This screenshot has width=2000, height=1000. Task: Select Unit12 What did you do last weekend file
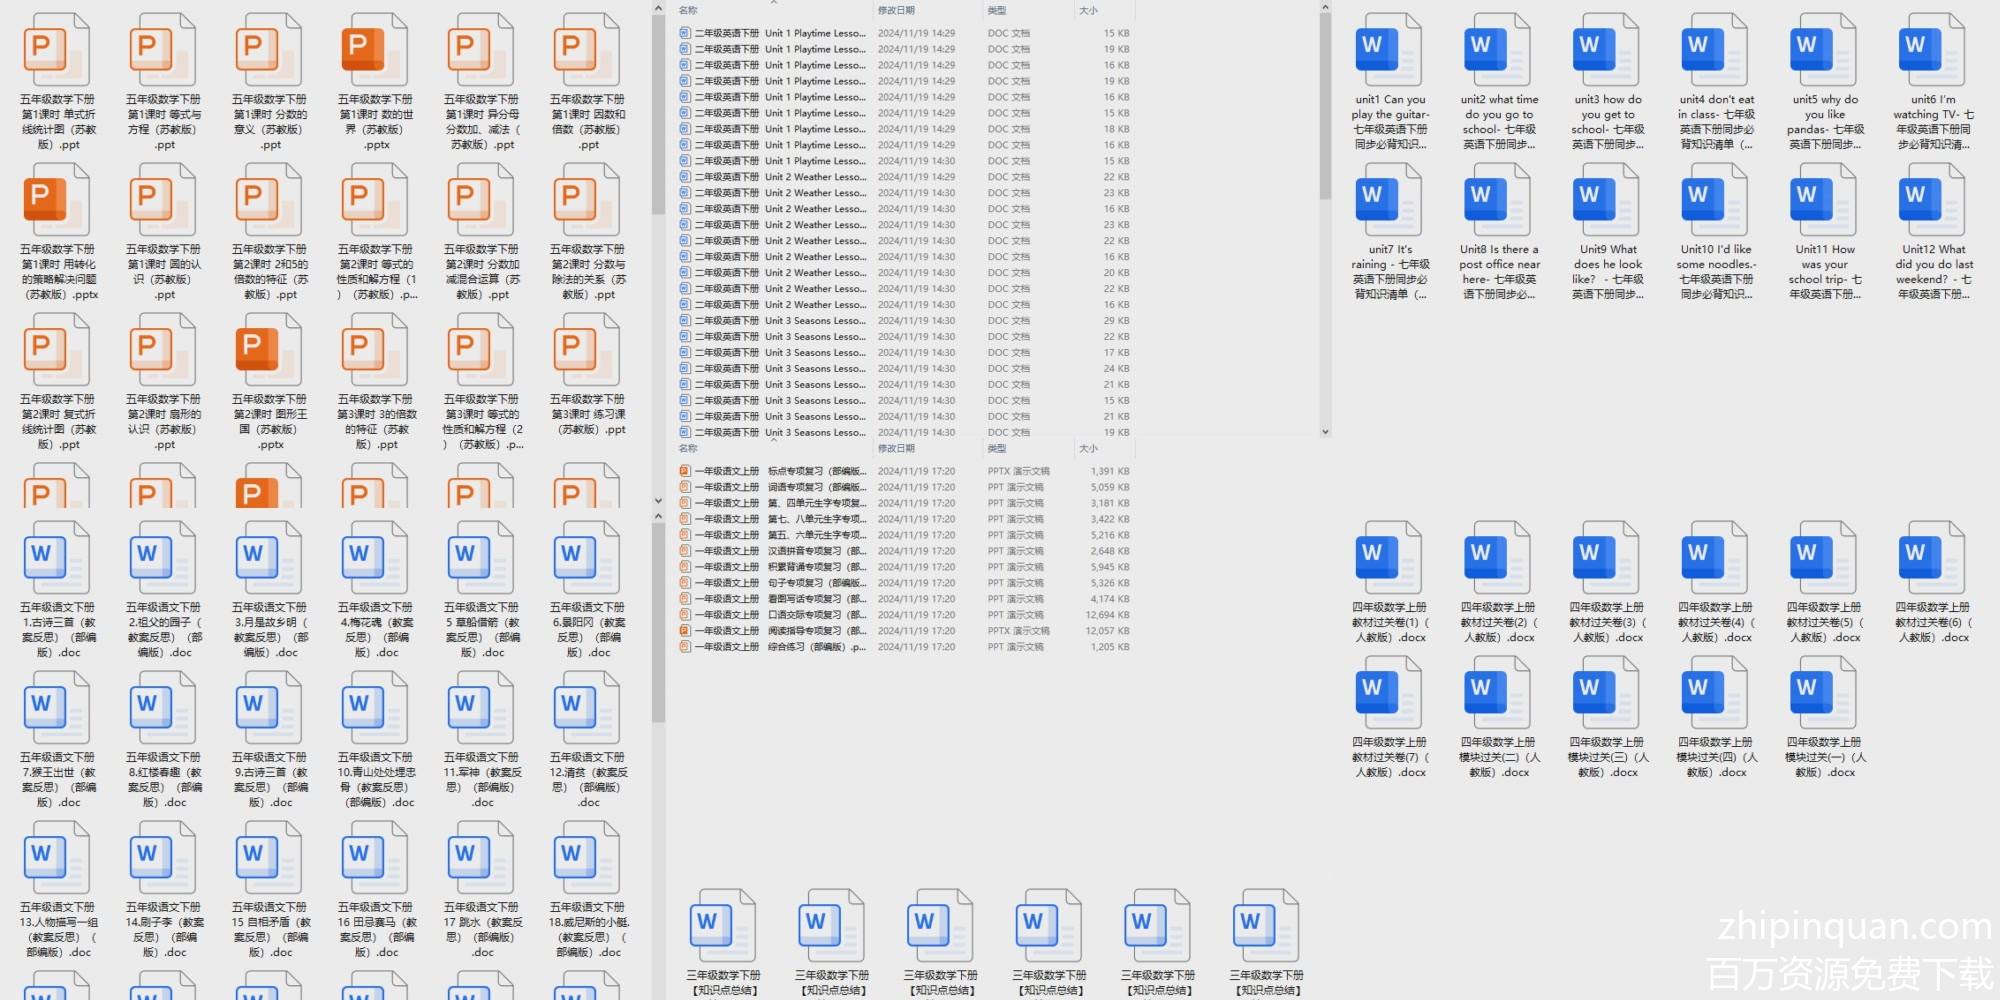(1932, 200)
